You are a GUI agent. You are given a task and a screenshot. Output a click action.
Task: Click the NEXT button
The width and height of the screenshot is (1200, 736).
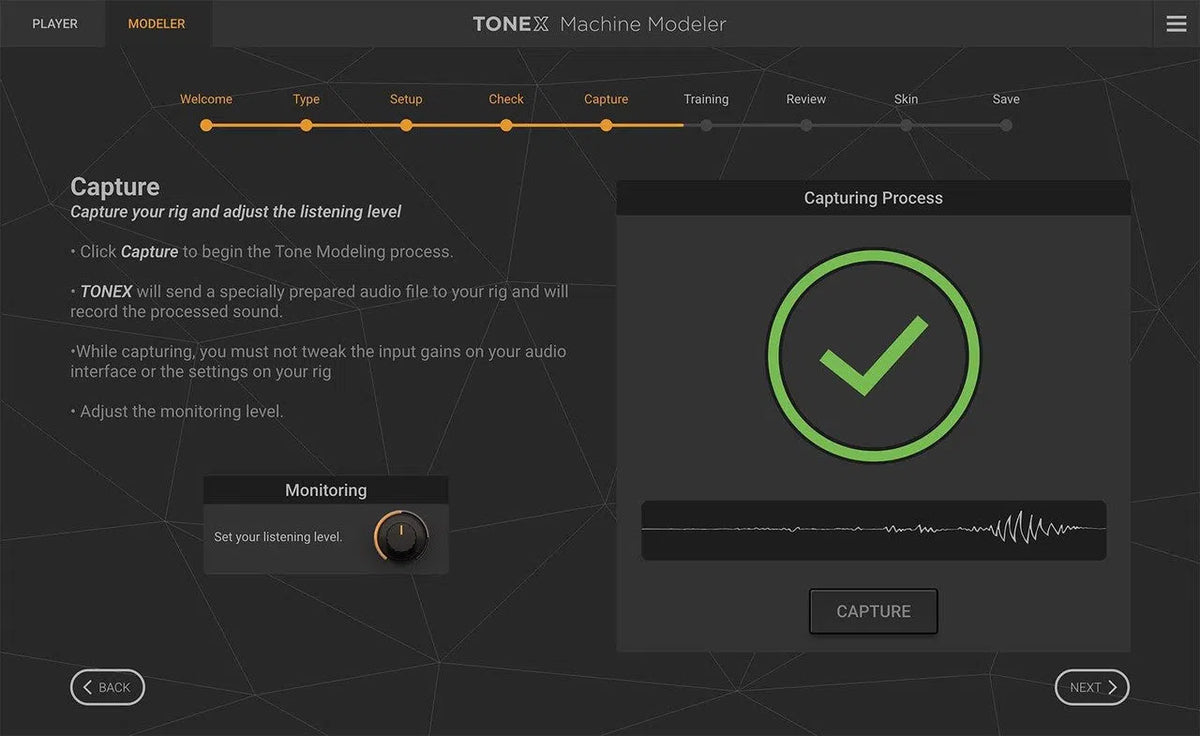coord(1091,687)
